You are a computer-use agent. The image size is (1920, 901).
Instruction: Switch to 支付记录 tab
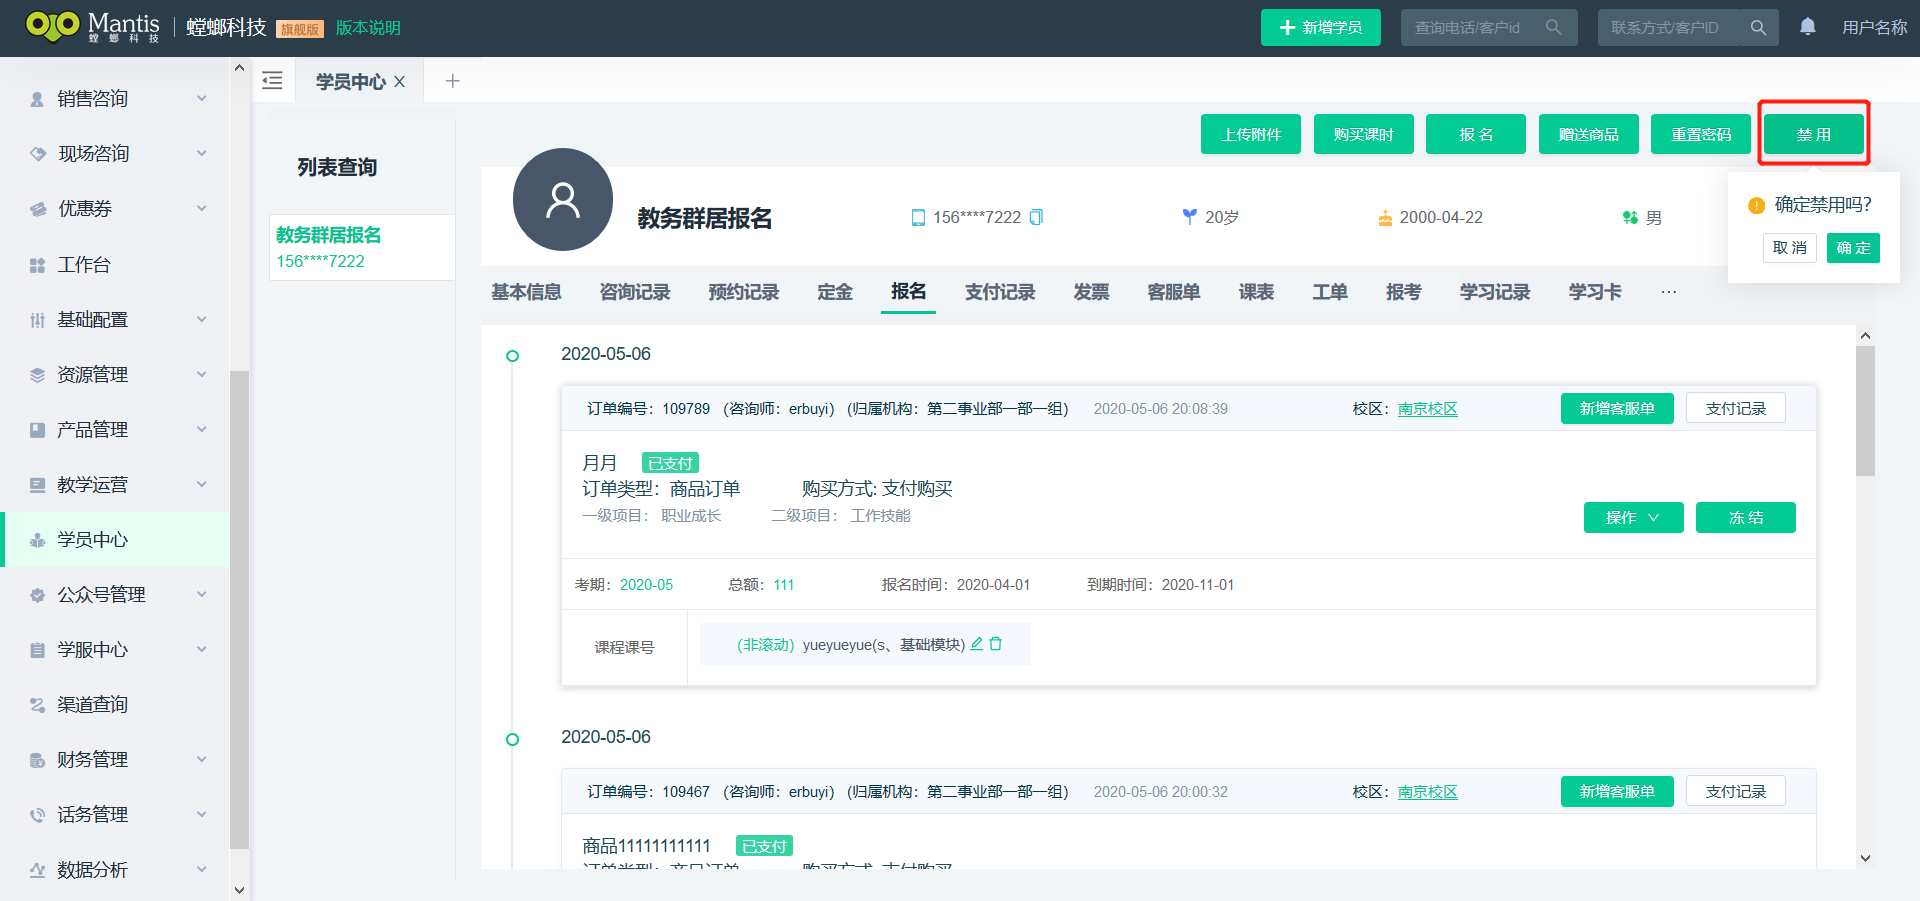click(x=1000, y=292)
